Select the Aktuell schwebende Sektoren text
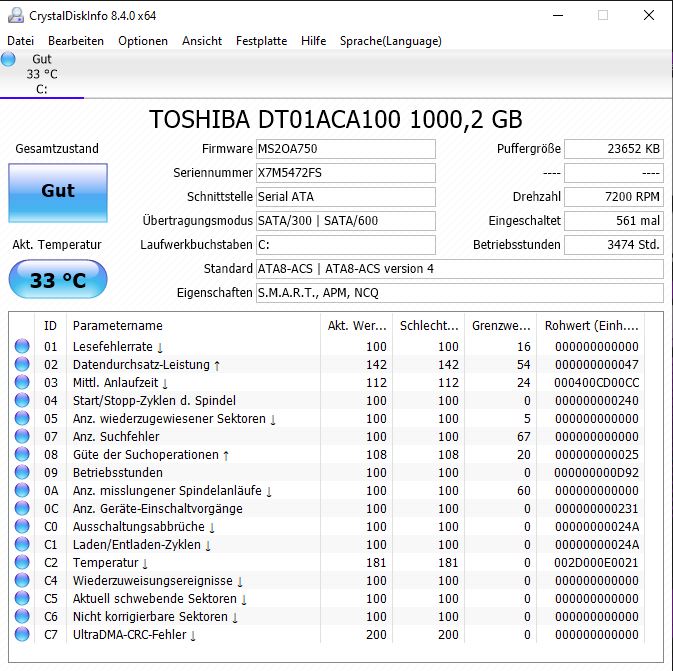This screenshot has height=671, width=673. 160,598
